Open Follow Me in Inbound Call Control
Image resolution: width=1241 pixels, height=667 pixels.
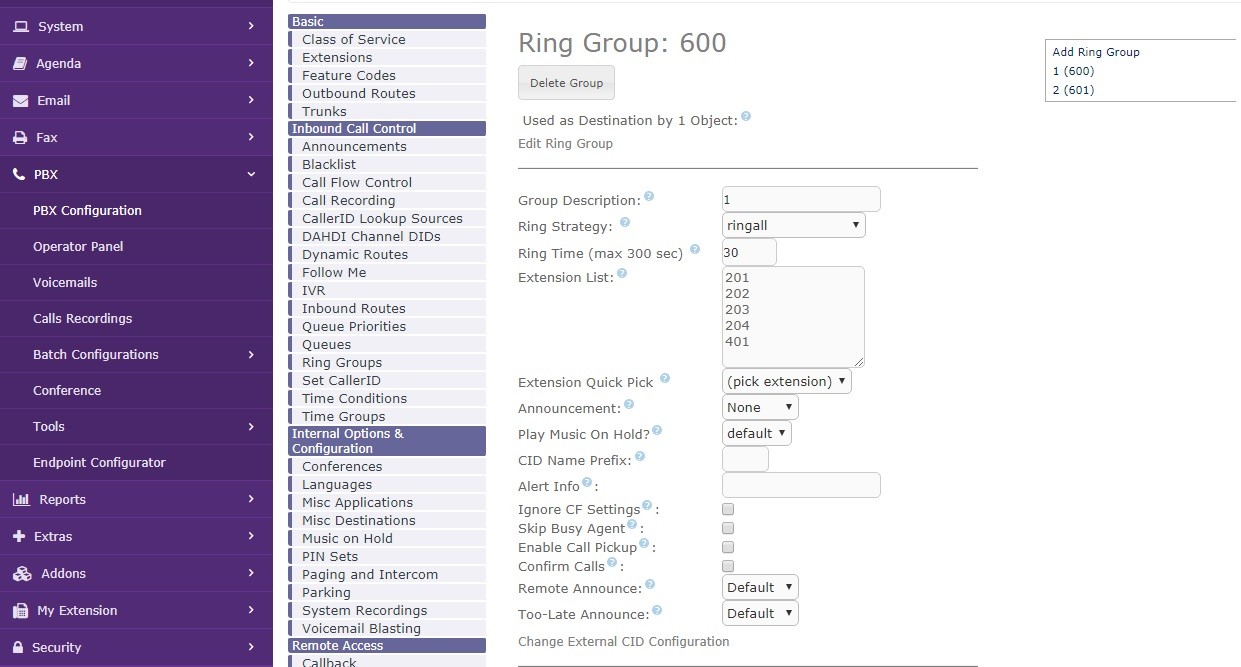point(334,272)
